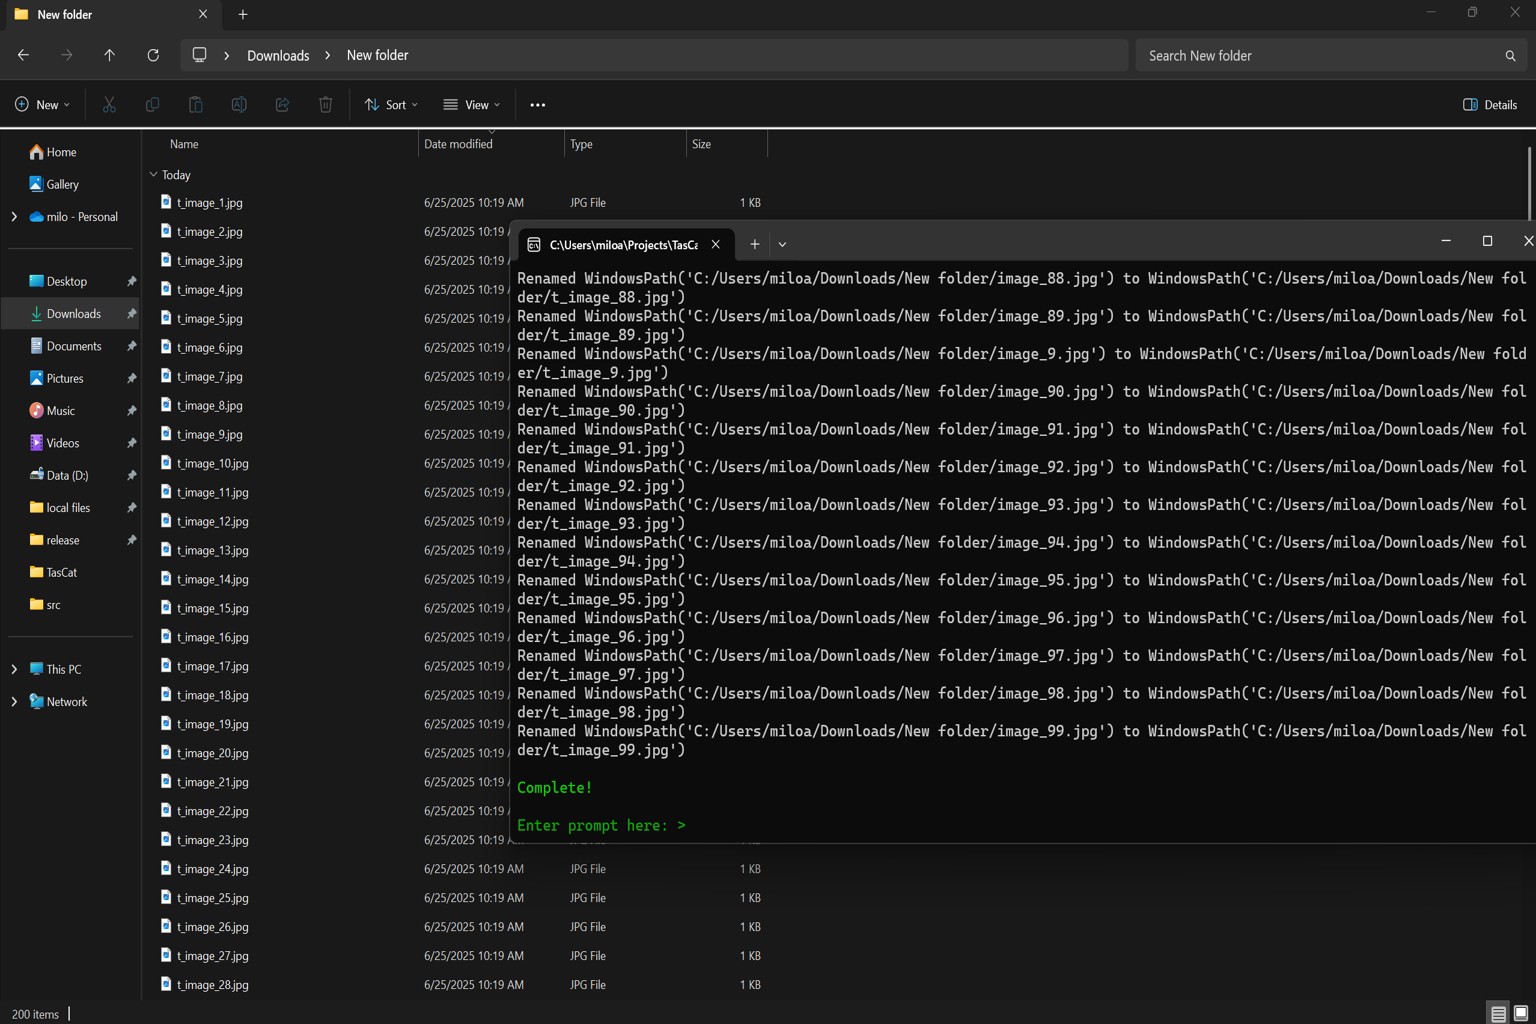
Task: Close the New folder Explorer tab
Action: pos(203,14)
